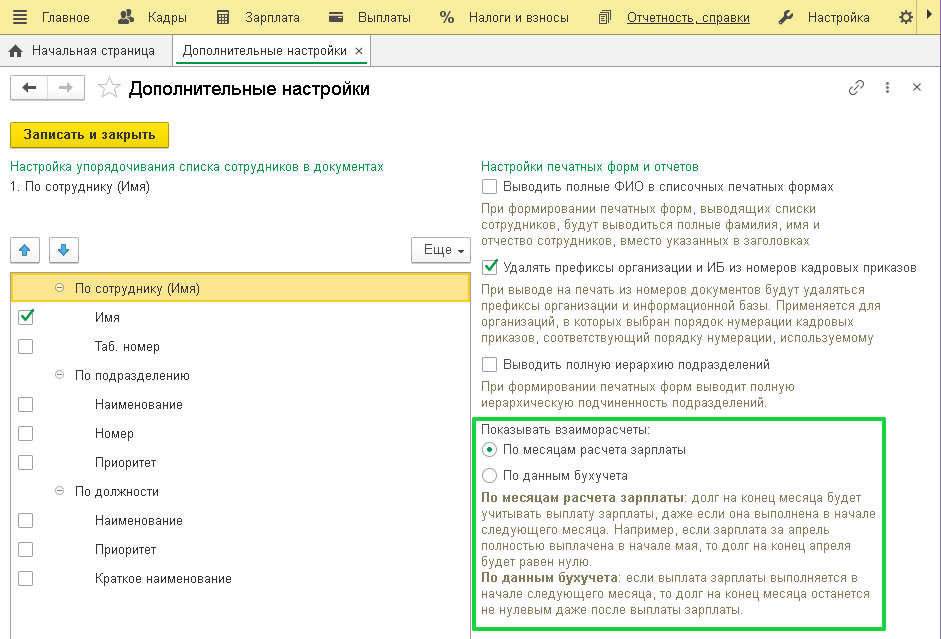The image size is (941, 639).
Task: Close the form with the top-right X
Action: (x=916, y=88)
